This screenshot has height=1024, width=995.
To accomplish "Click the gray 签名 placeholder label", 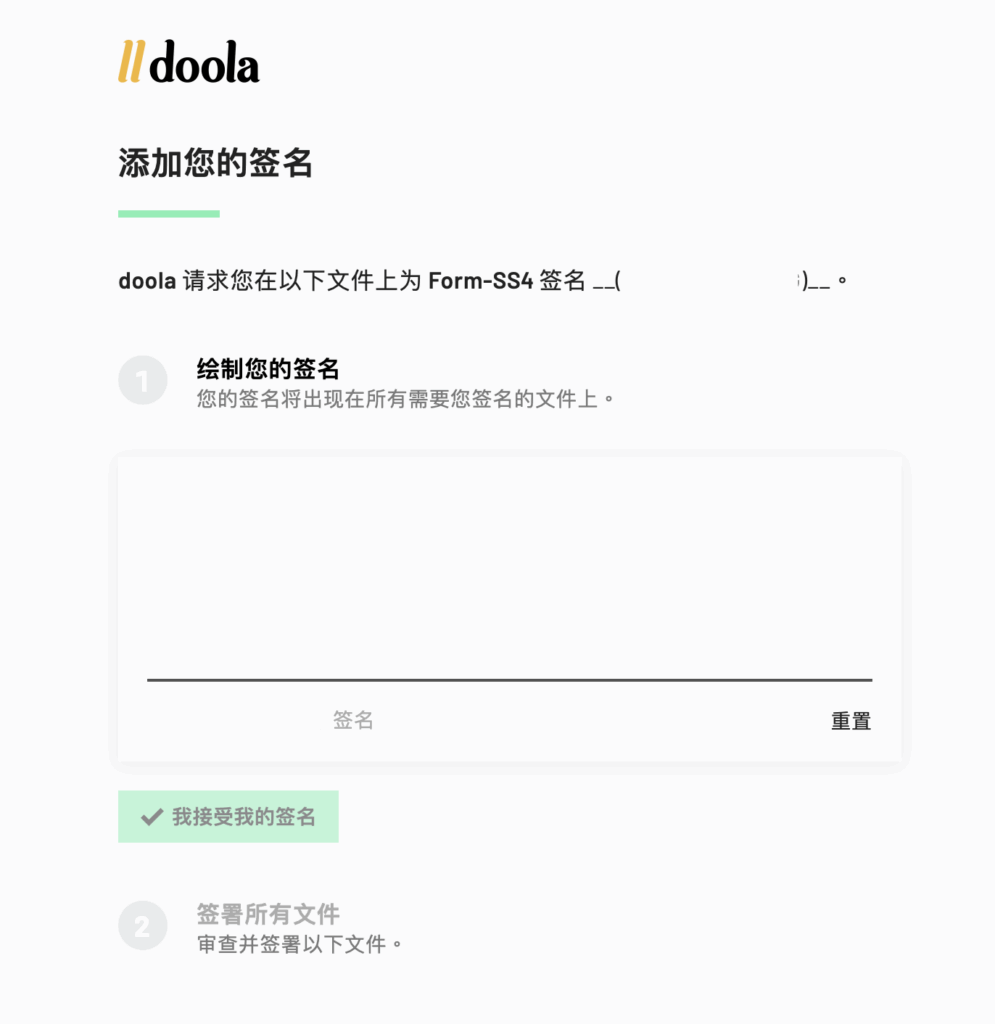I will (x=353, y=720).
